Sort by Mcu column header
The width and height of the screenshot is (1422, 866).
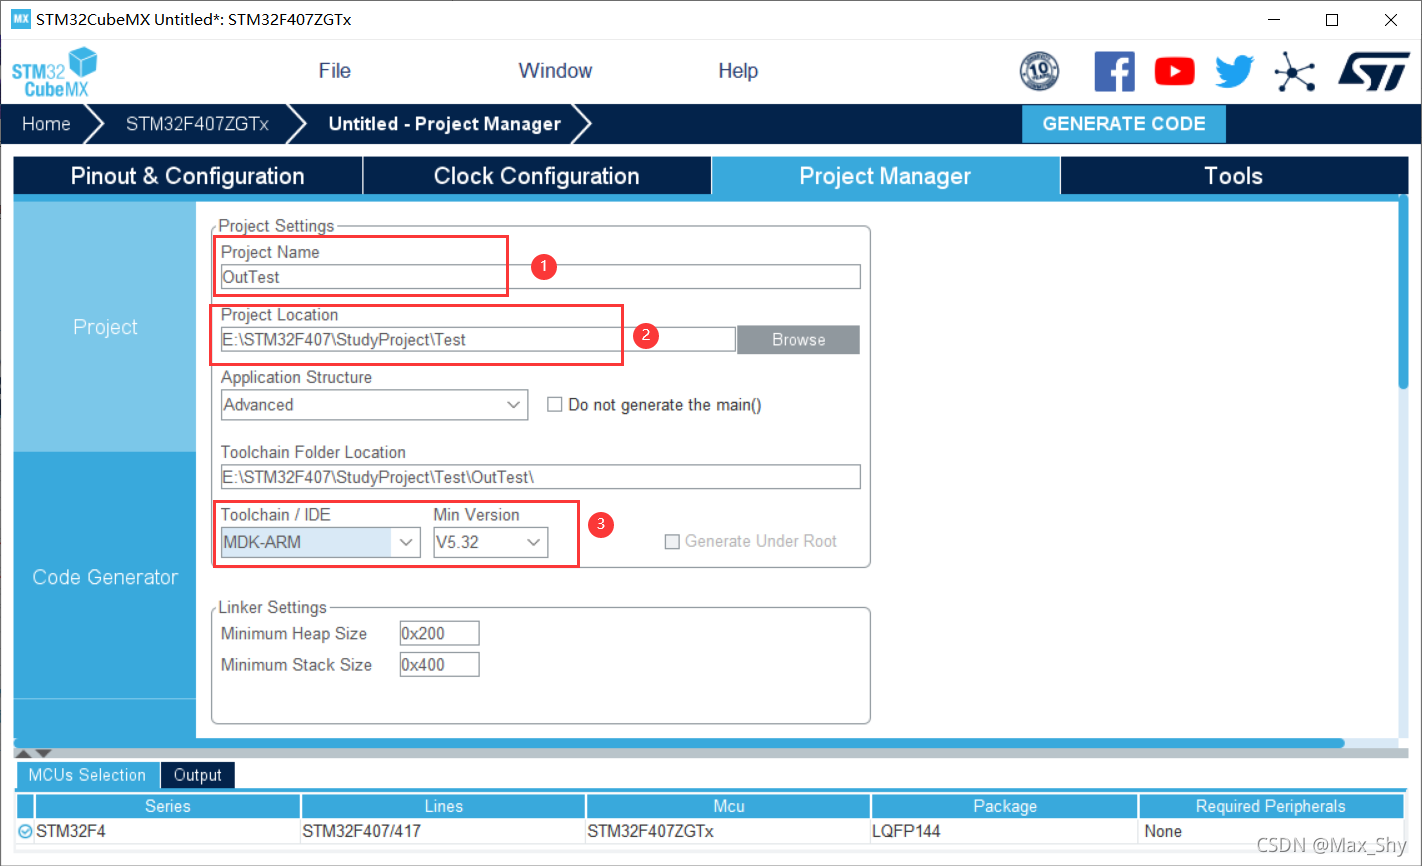[x=728, y=806]
